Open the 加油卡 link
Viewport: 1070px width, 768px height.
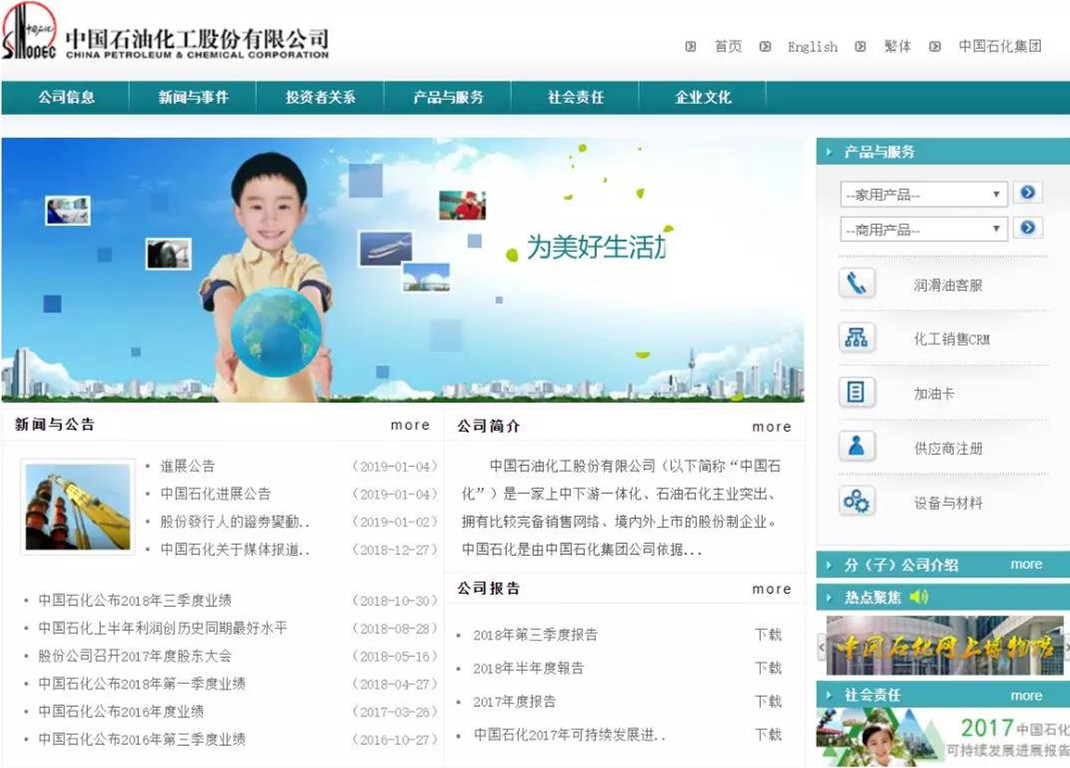pos(934,394)
